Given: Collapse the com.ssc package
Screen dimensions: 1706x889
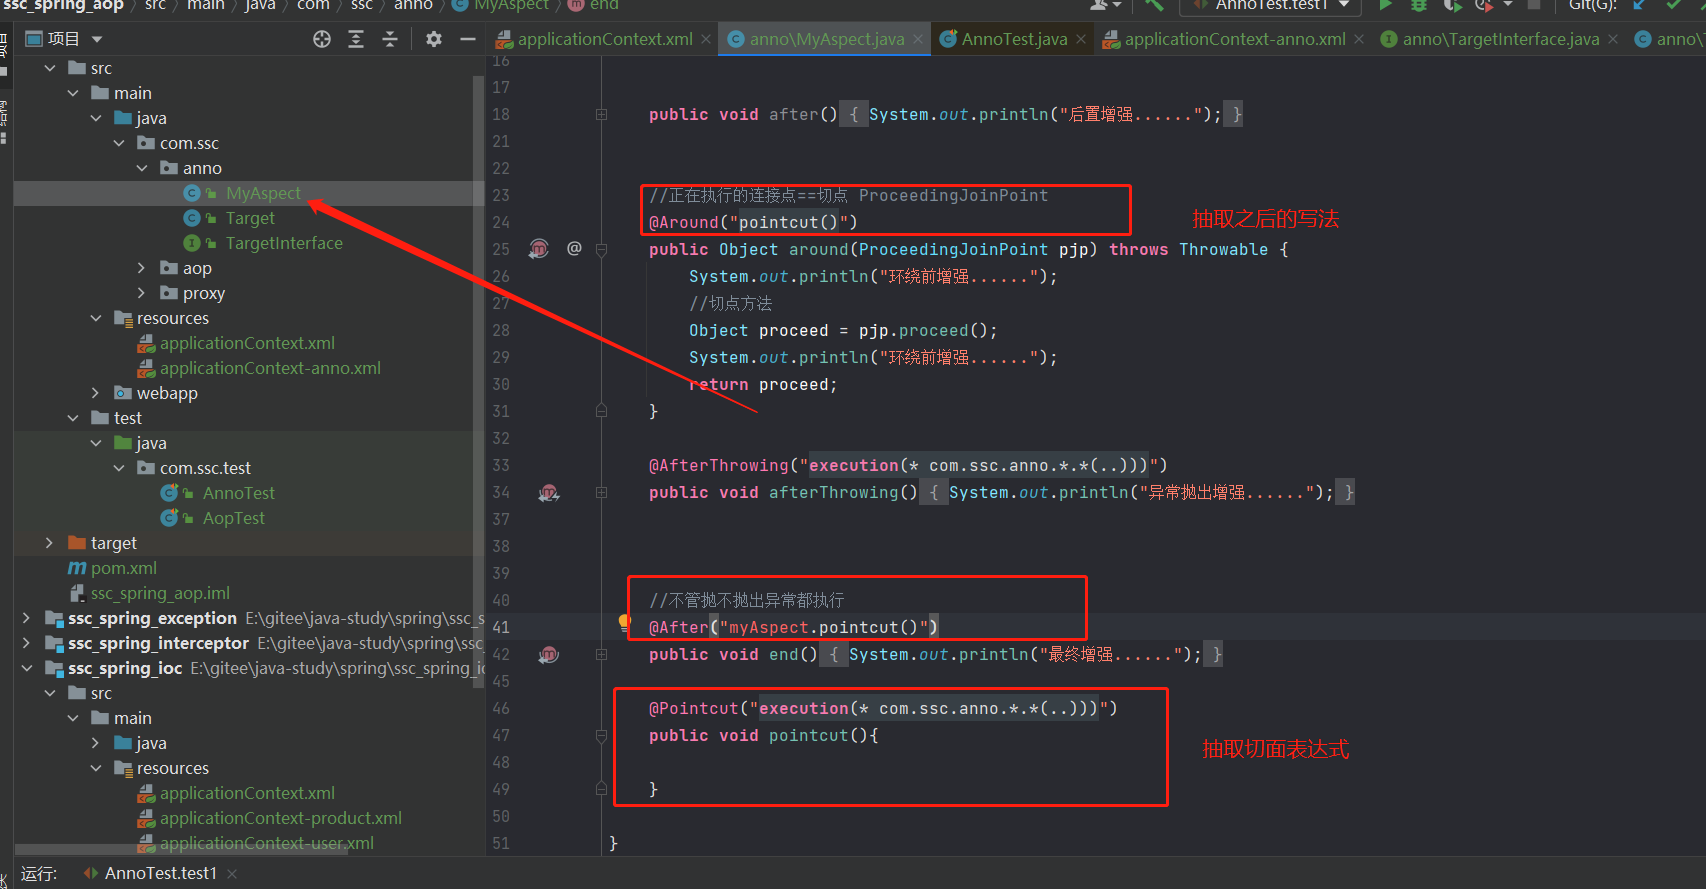Looking at the screenshot, I should pyautogui.click(x=119, y=143).
